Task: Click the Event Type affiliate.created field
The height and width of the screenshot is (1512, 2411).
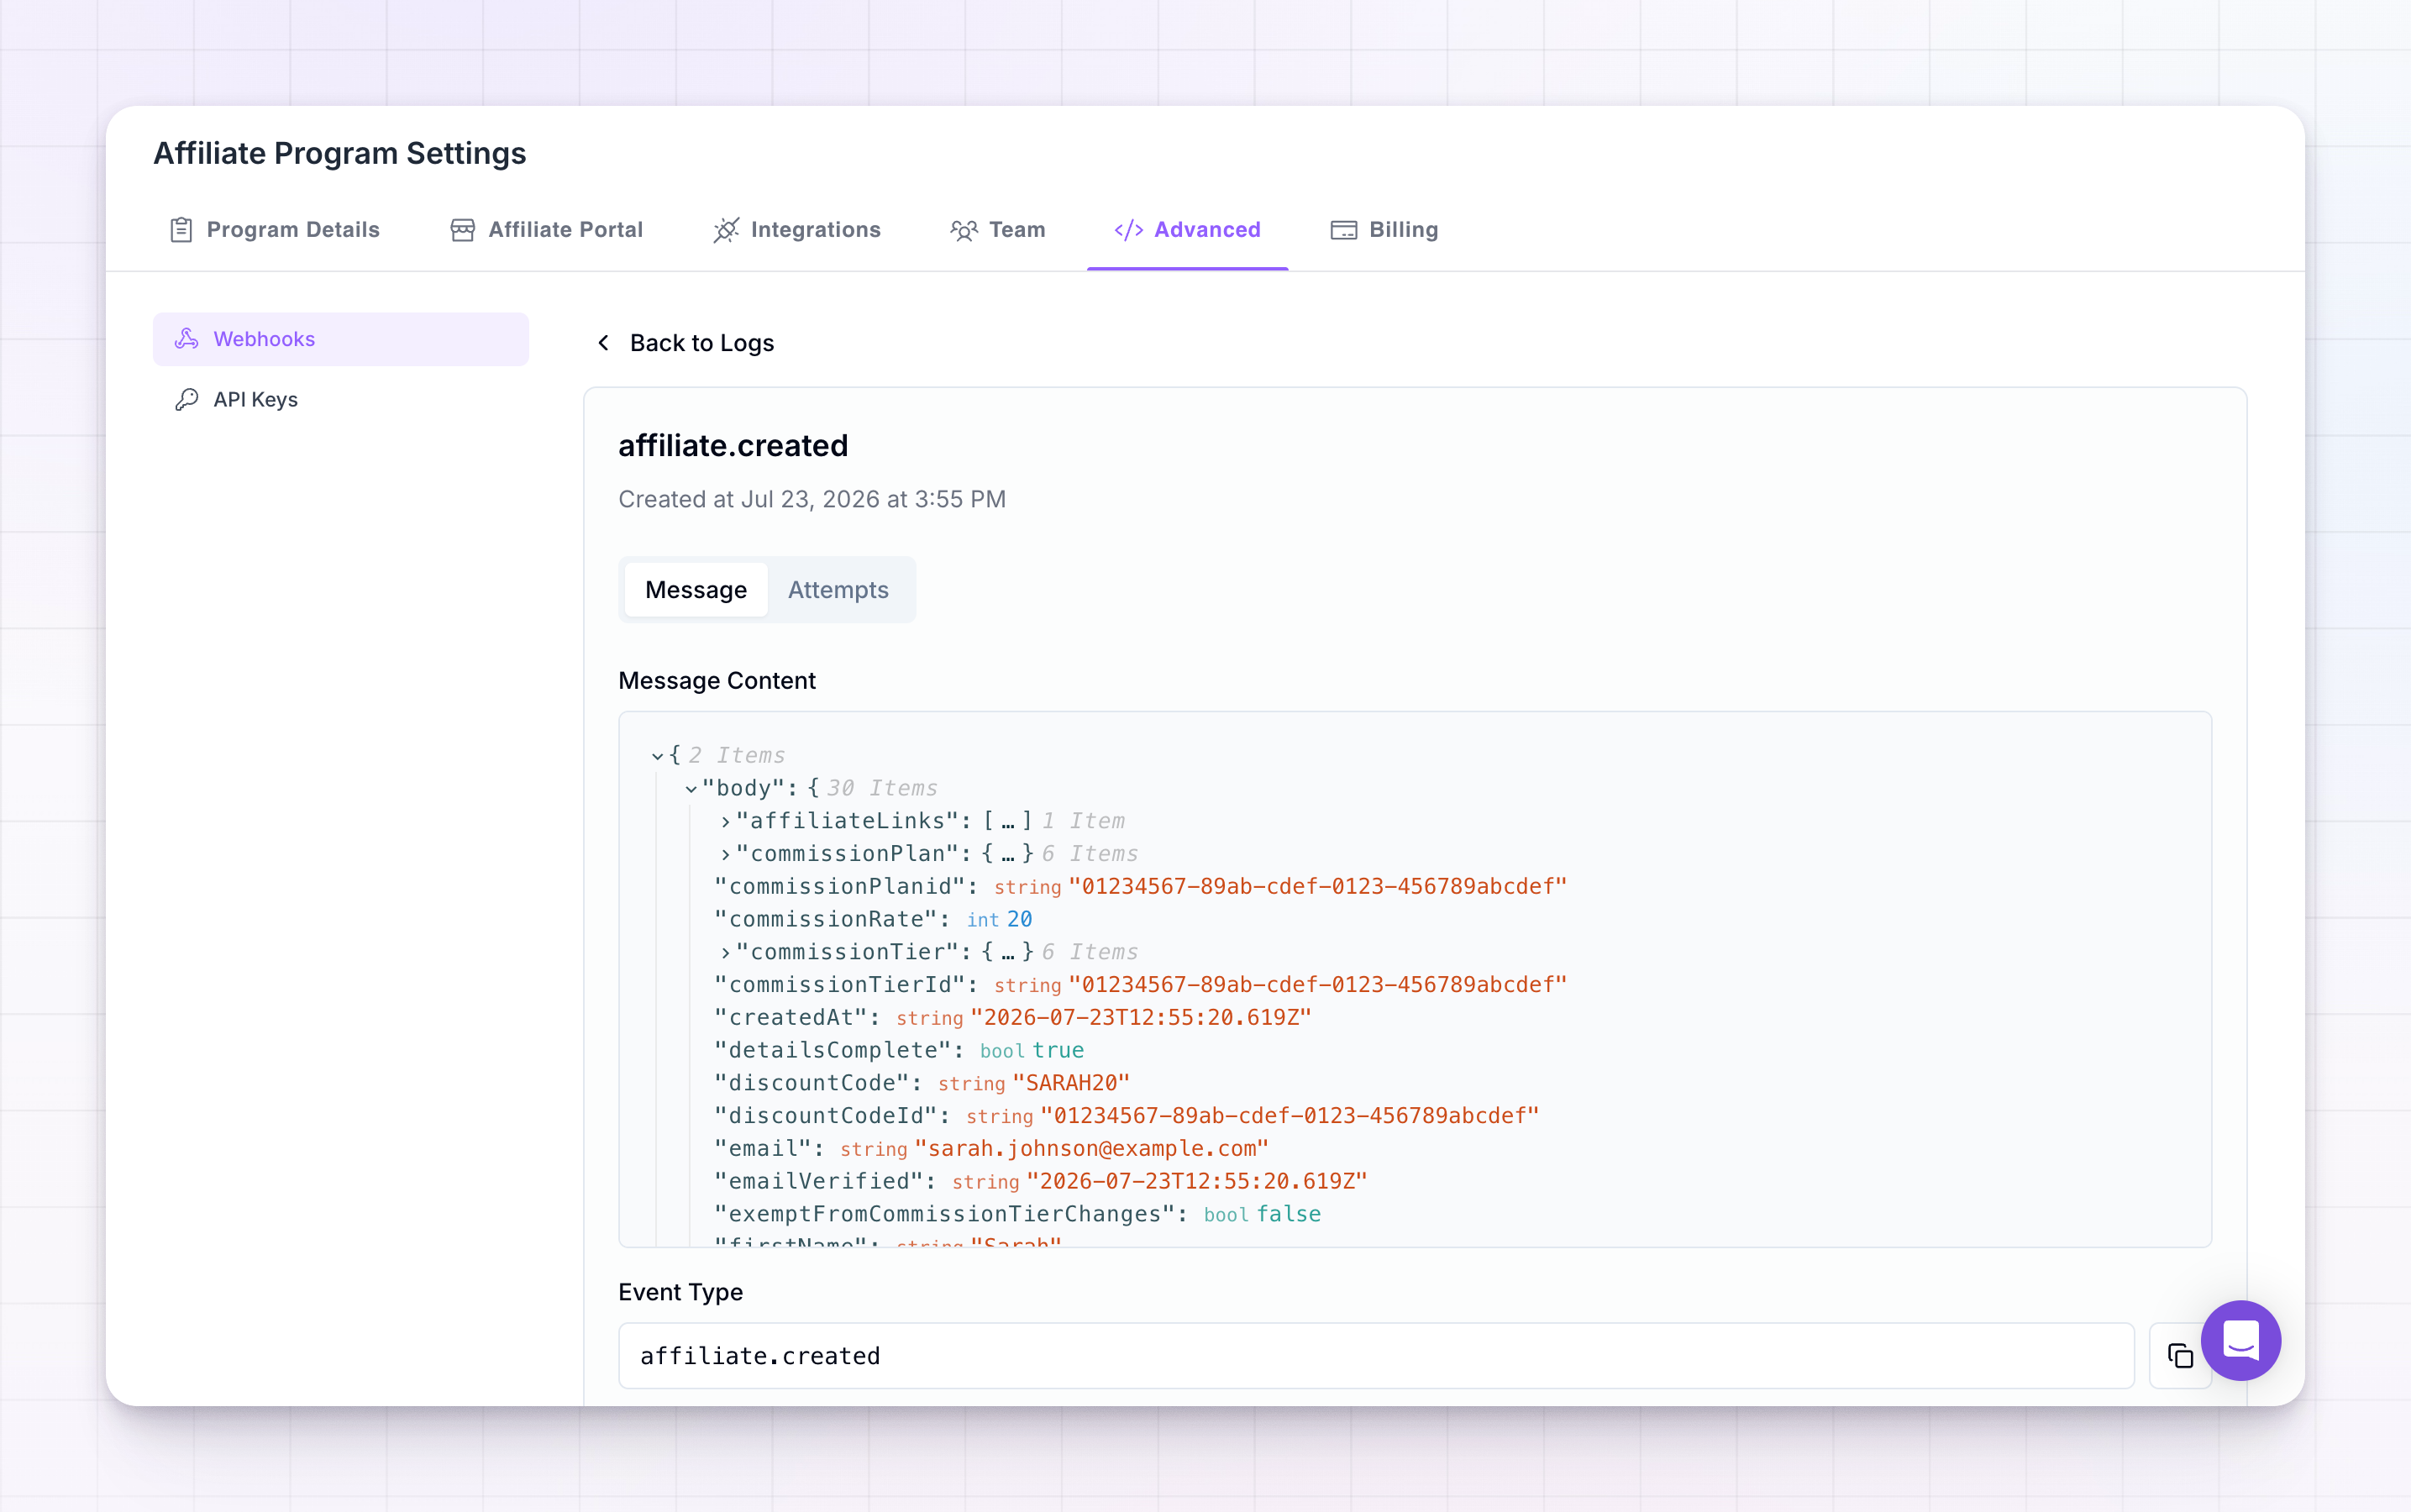Action: (x=1376, y=1356)
